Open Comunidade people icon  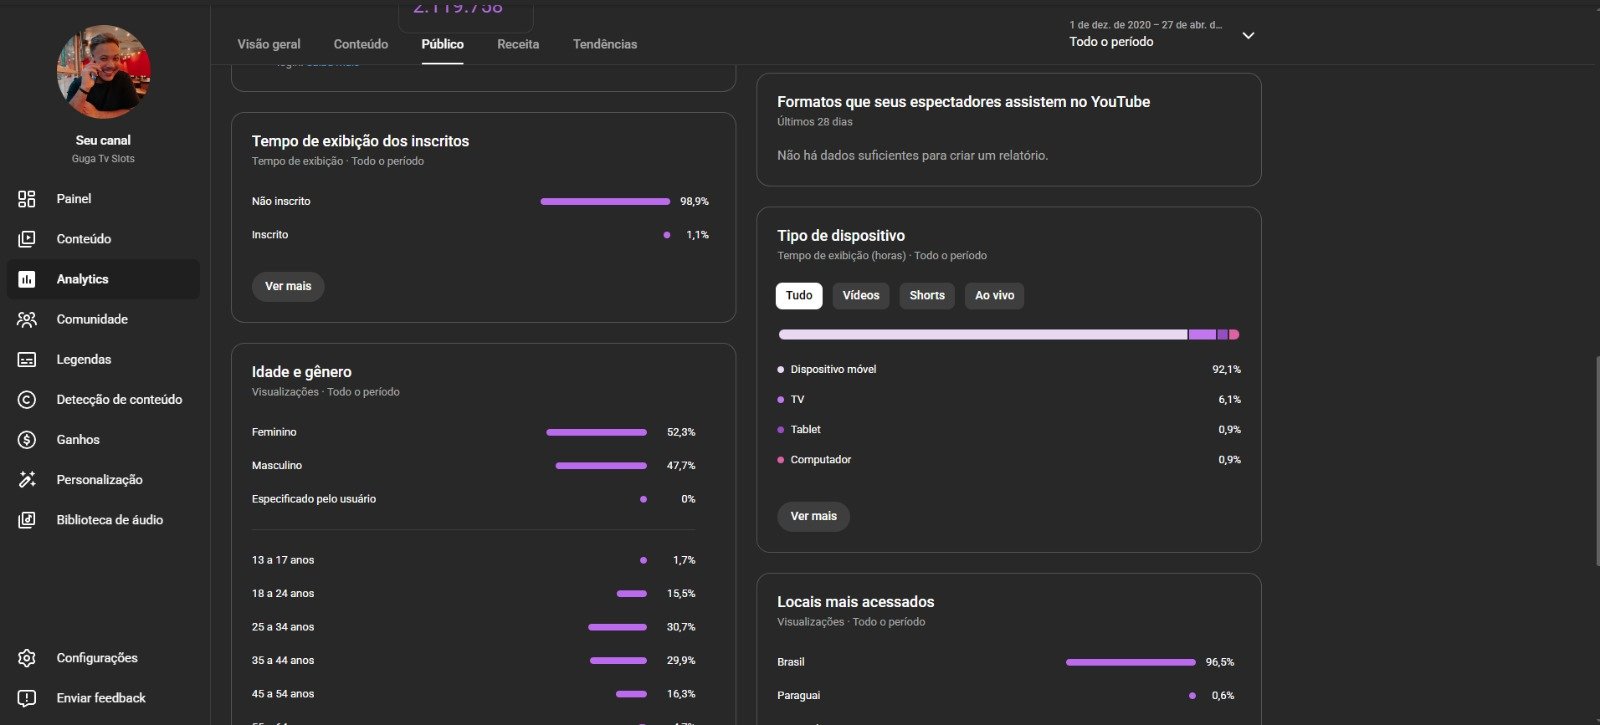coord(27,319)
